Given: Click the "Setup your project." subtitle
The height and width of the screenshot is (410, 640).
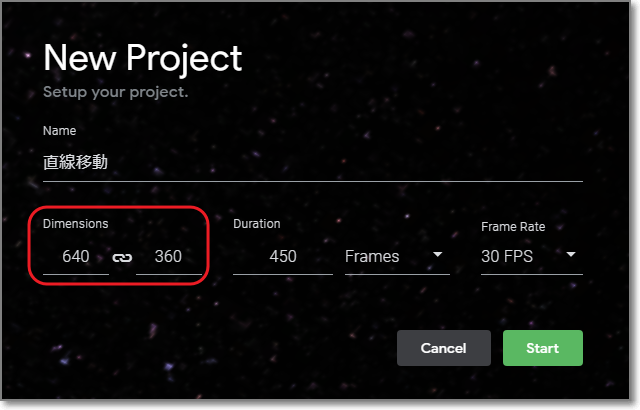Looking at the screenshot, I should coord(116,92).
